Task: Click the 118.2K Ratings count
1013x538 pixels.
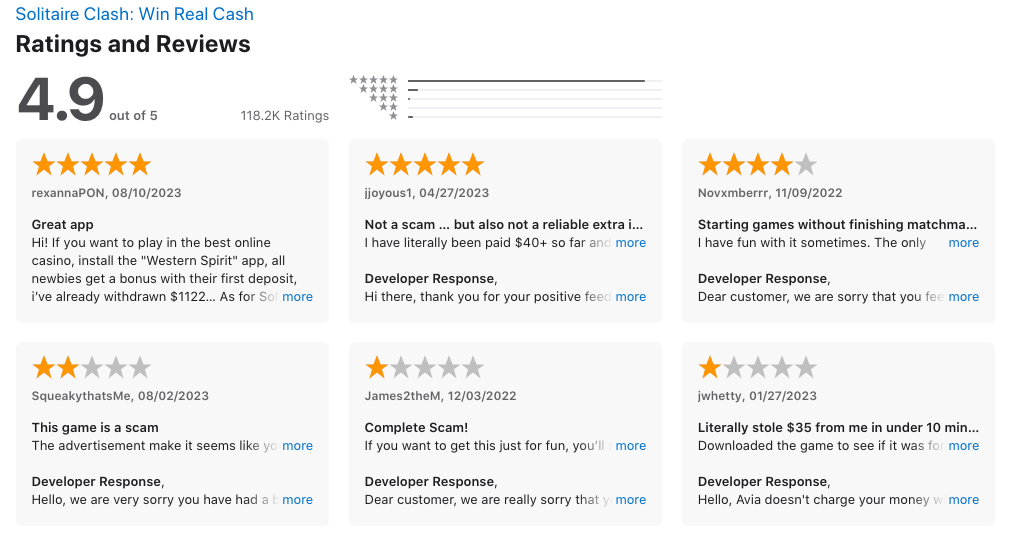Action: coord(285,116)
